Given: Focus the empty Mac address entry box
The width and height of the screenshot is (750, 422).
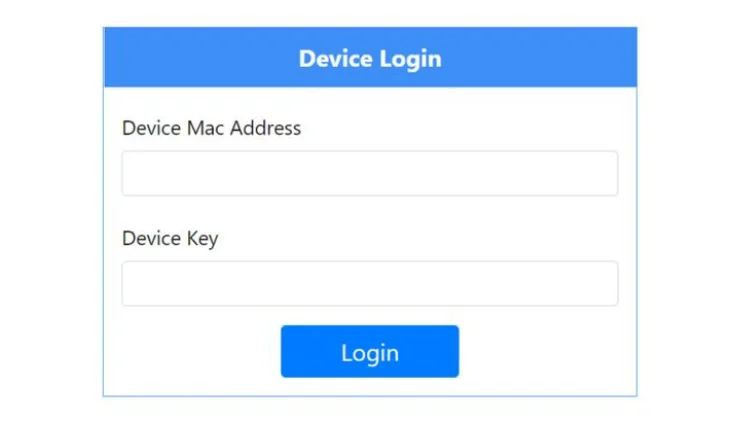Looking at the screenshot, I should (369, 174).
